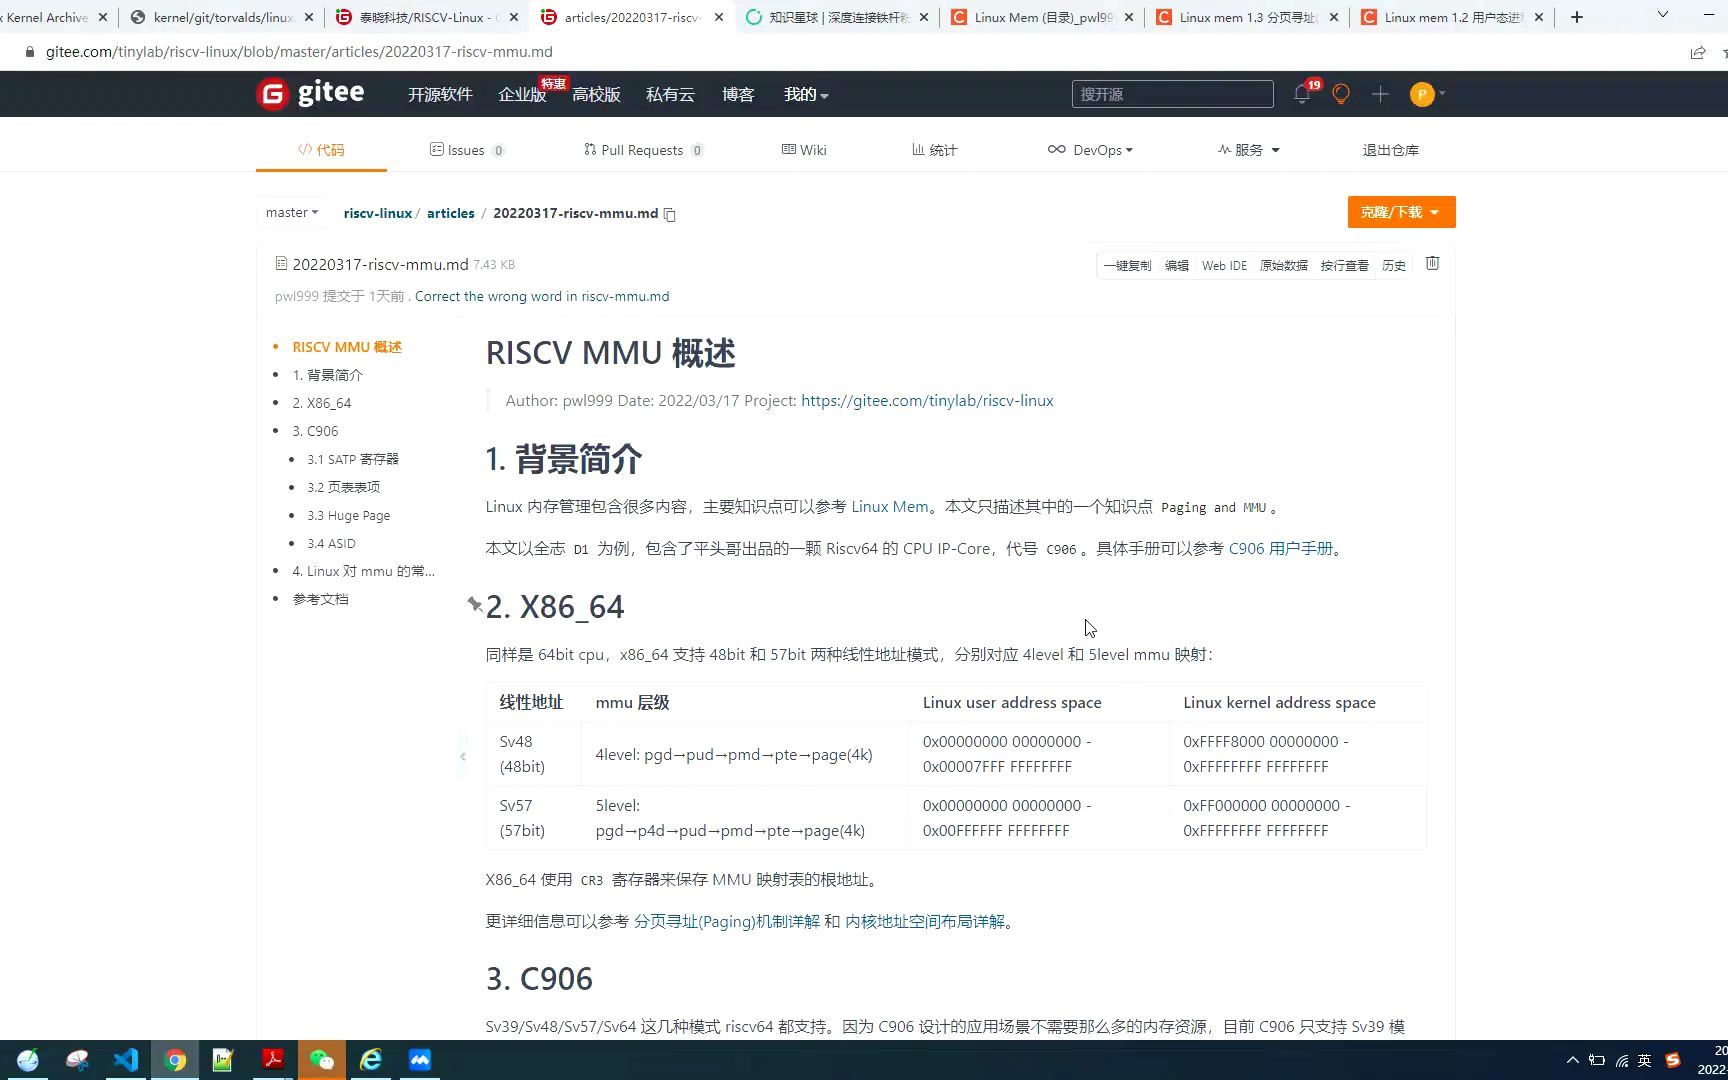
Task: Show hidden system tray icons
Action: point(1572,1060)
